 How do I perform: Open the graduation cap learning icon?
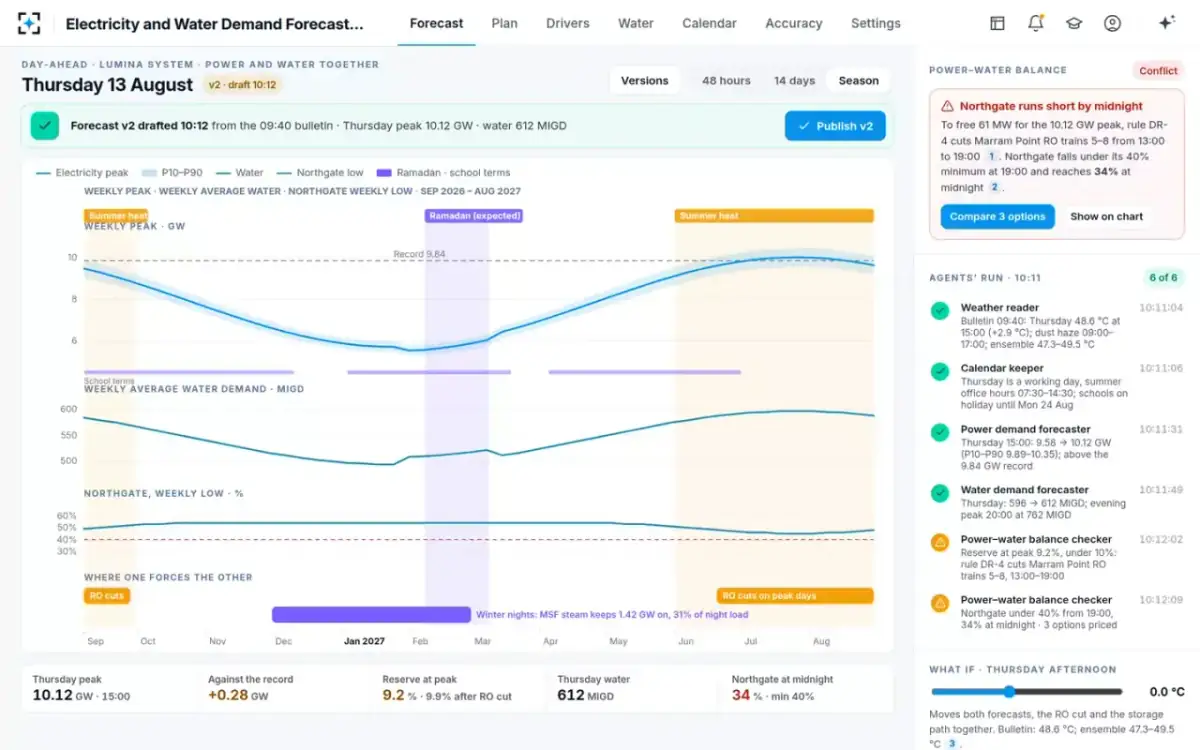click(x=1074, y=23)
